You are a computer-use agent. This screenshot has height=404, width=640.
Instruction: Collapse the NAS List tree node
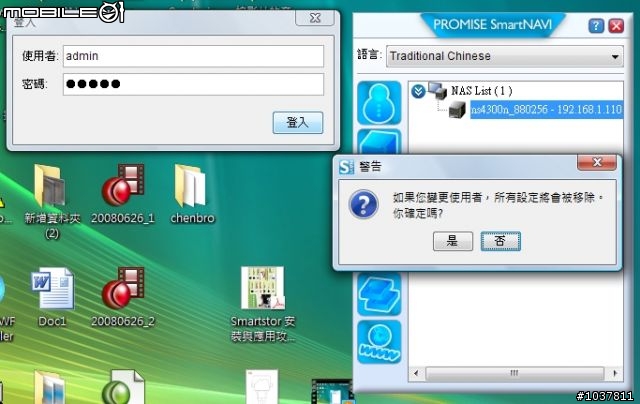[x=418, y=91]
